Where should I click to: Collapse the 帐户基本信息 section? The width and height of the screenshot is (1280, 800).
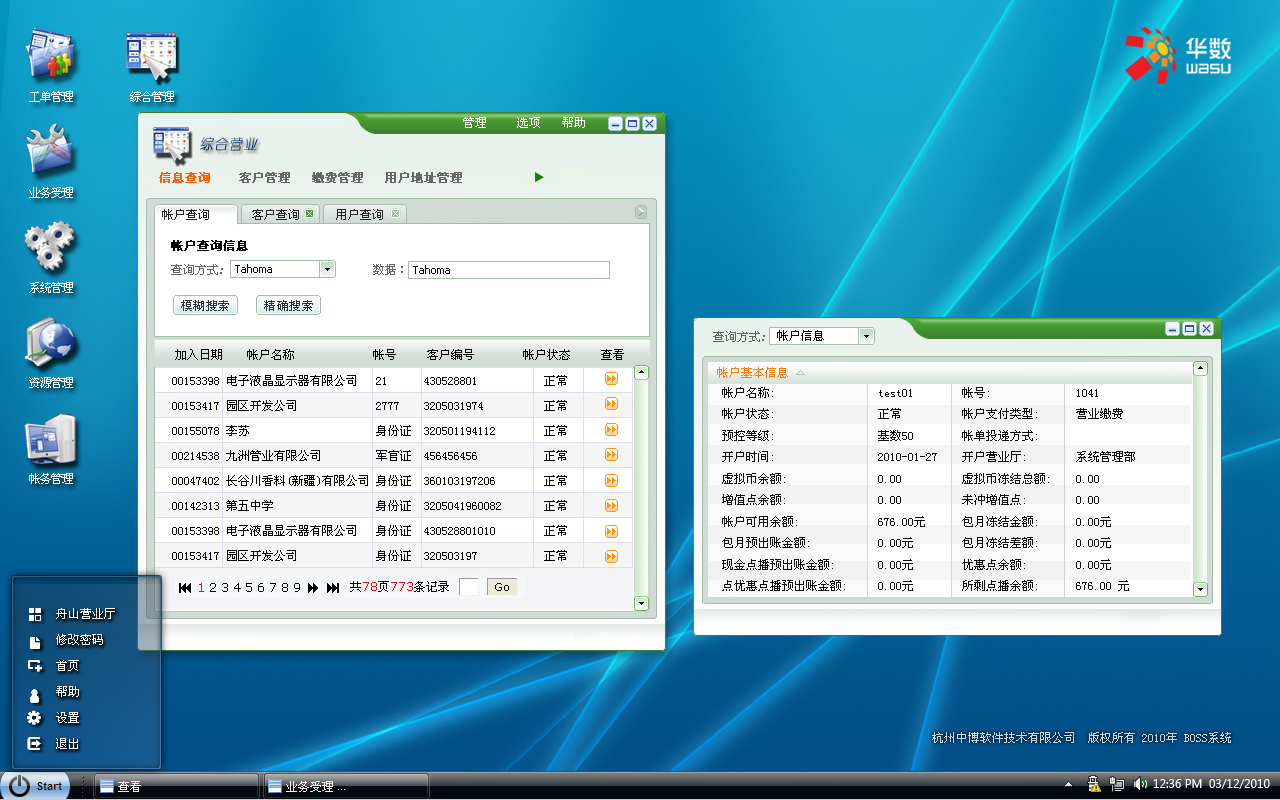[800, 373]
